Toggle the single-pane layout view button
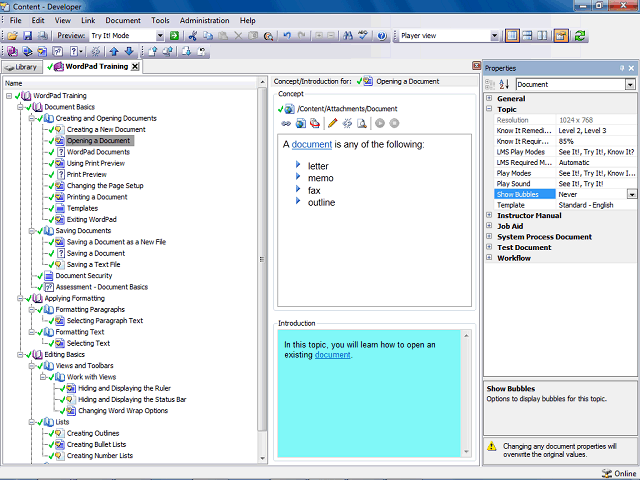 (x=512, y=36)
